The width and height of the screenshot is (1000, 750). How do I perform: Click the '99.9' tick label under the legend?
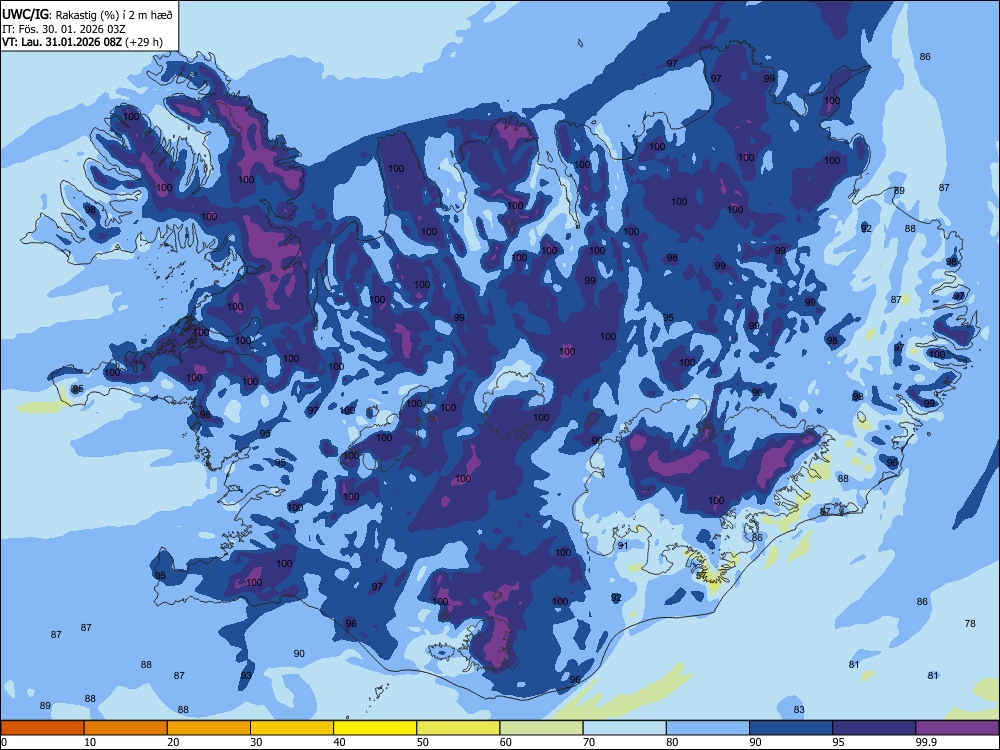coord(925,742)
